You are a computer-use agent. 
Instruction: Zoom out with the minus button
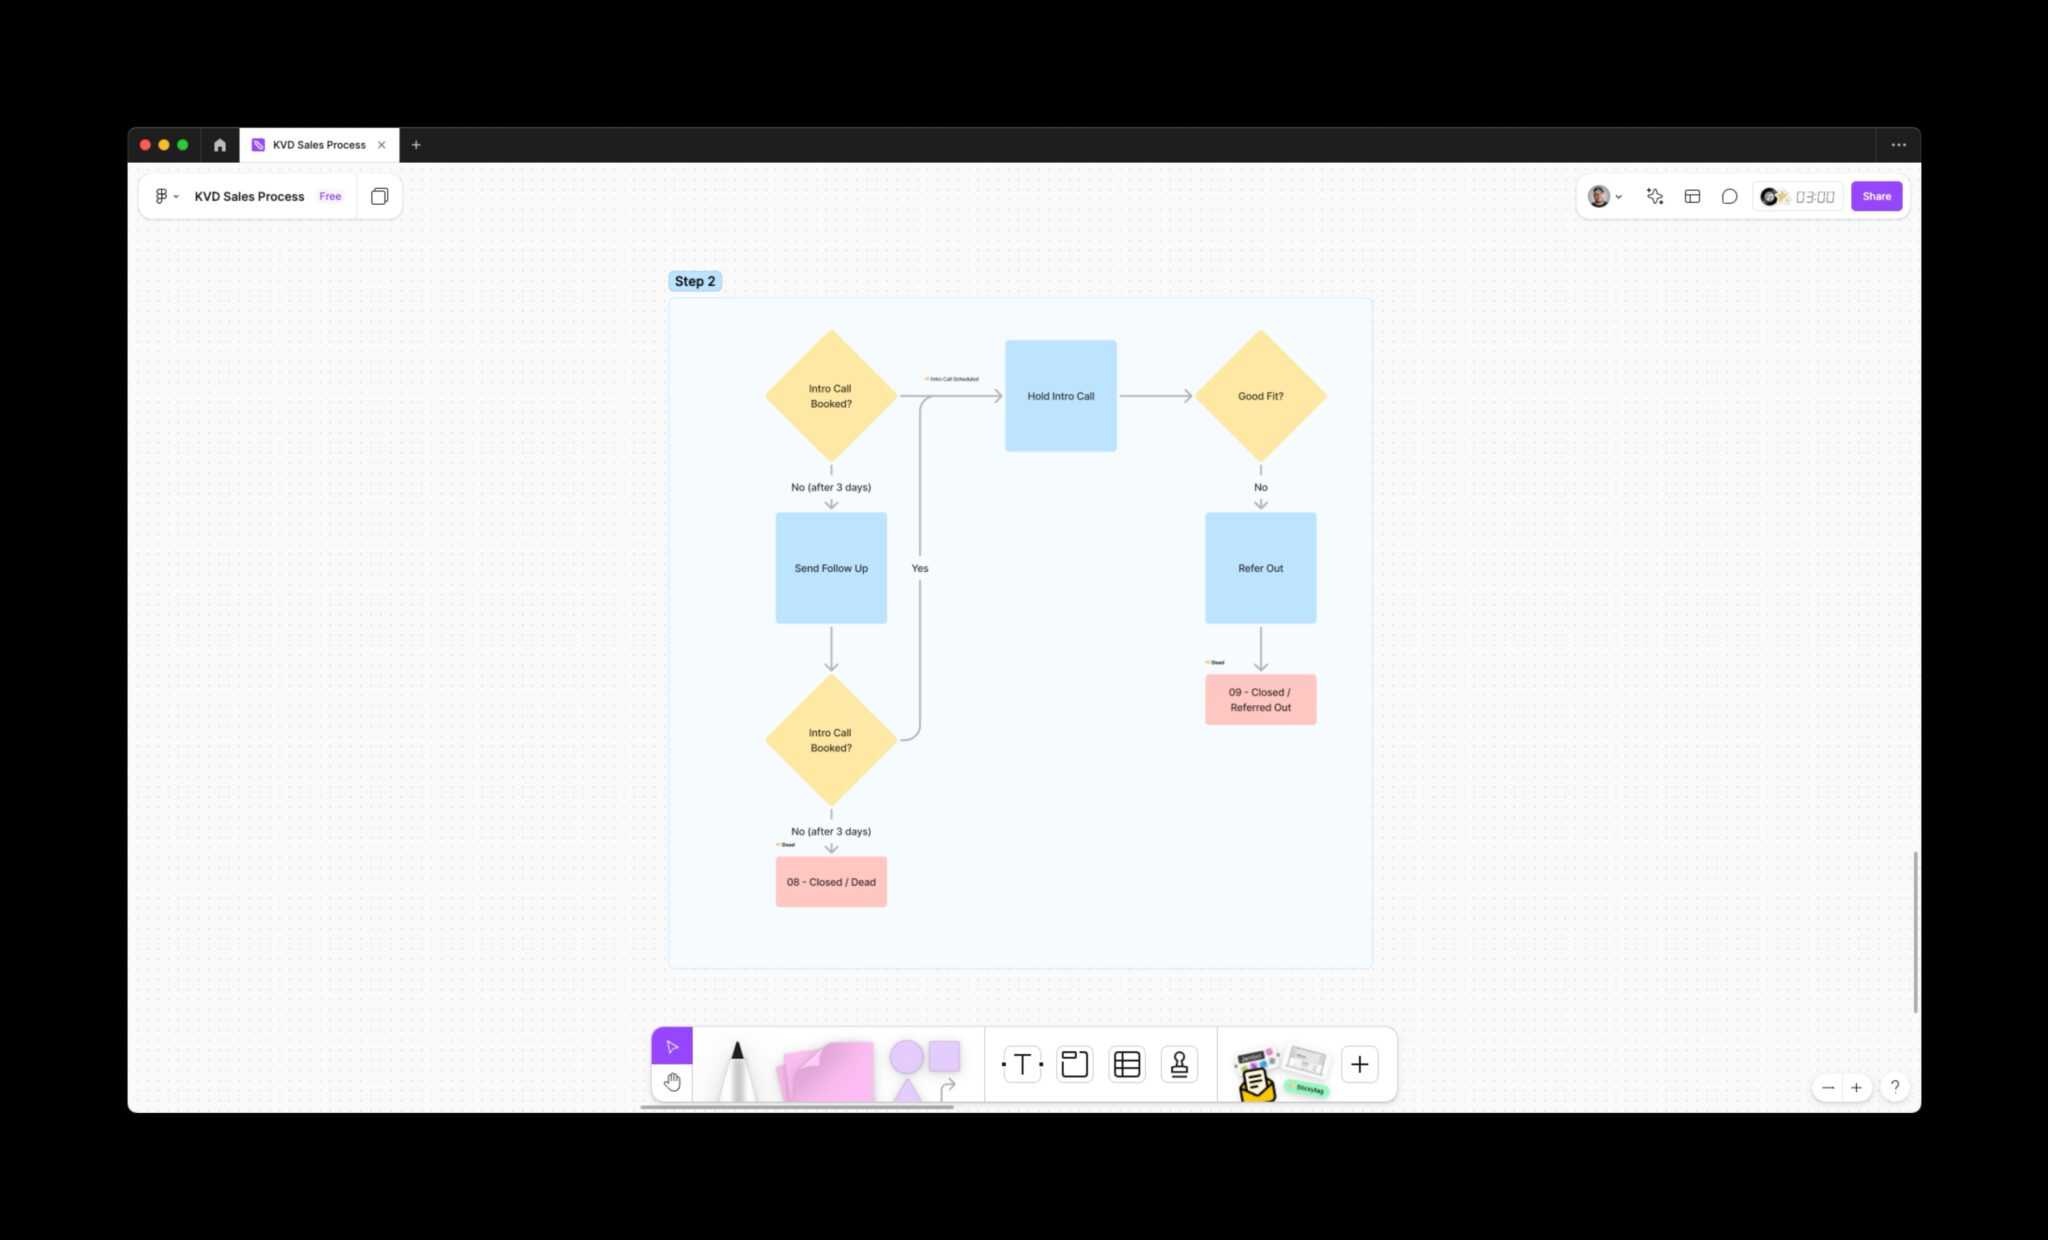[1828, 1087]
